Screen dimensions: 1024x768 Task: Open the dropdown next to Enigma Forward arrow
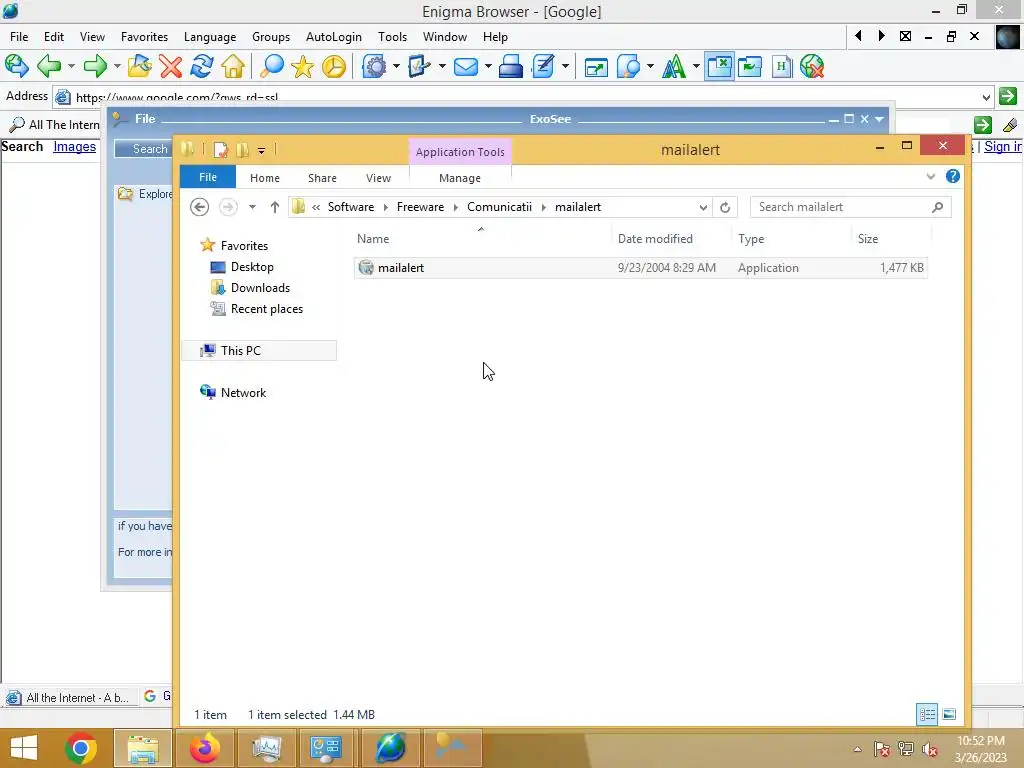[117, 66]
